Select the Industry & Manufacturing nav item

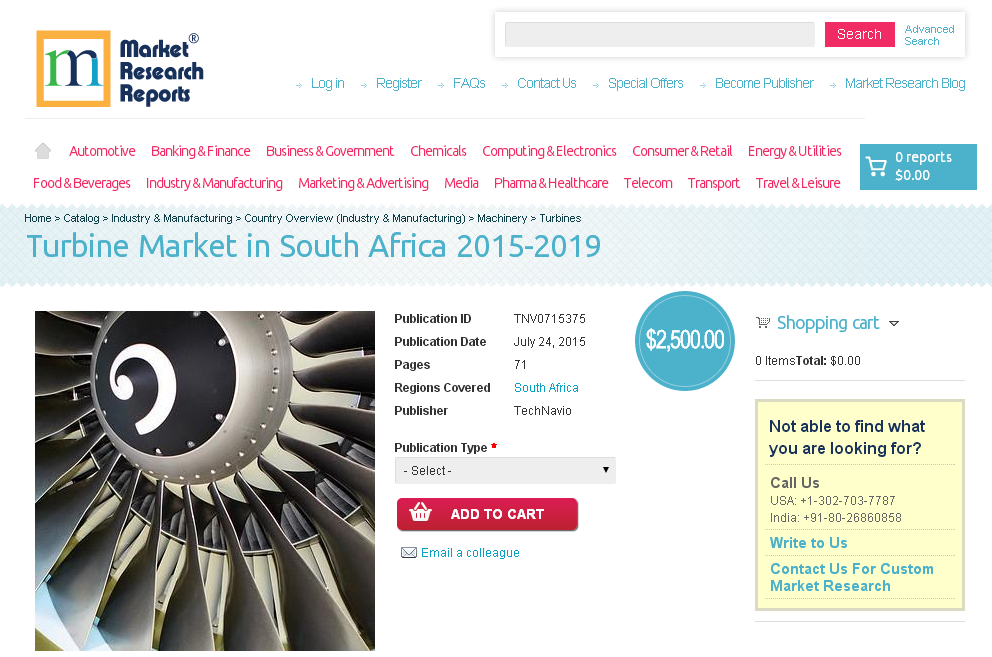[214, 183]
